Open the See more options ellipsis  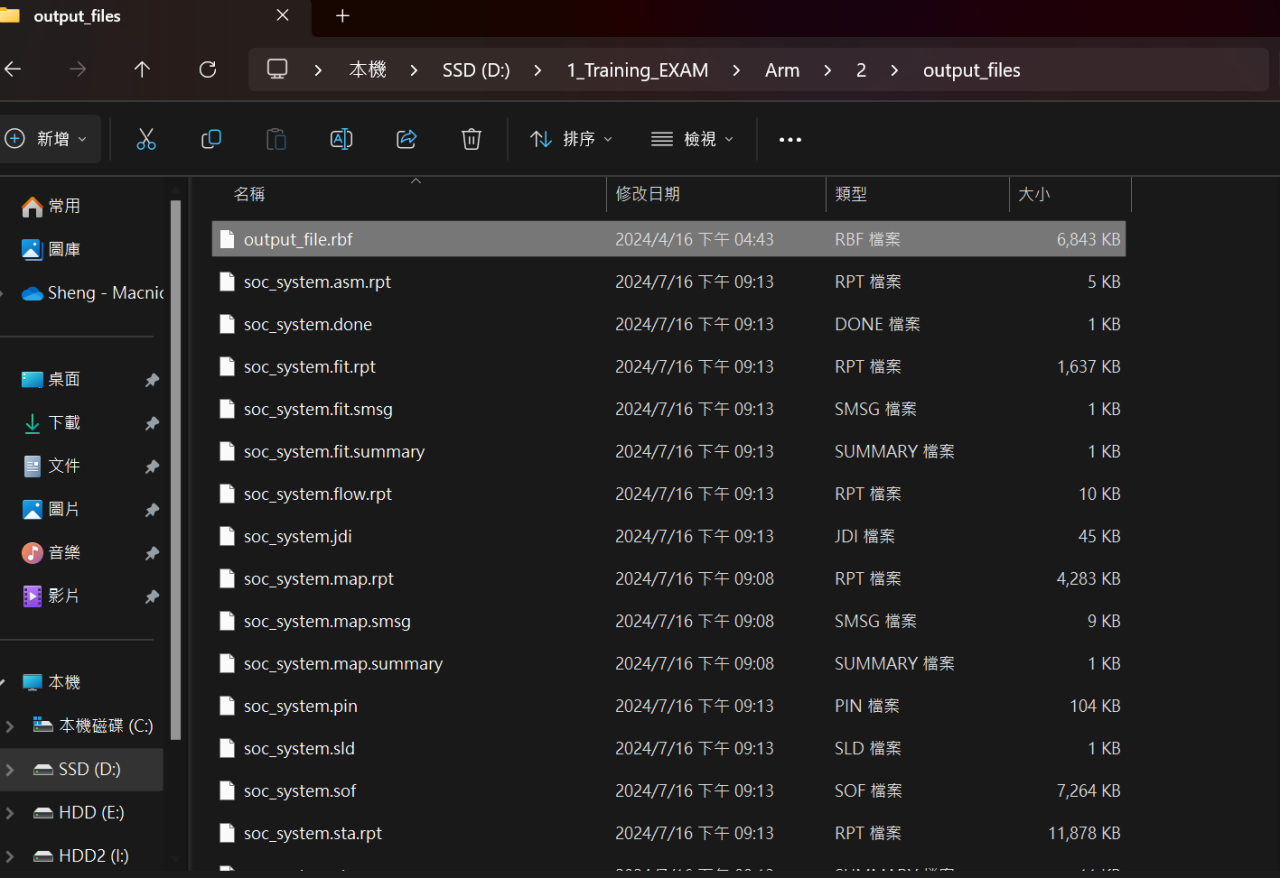(x=790, y=140)
